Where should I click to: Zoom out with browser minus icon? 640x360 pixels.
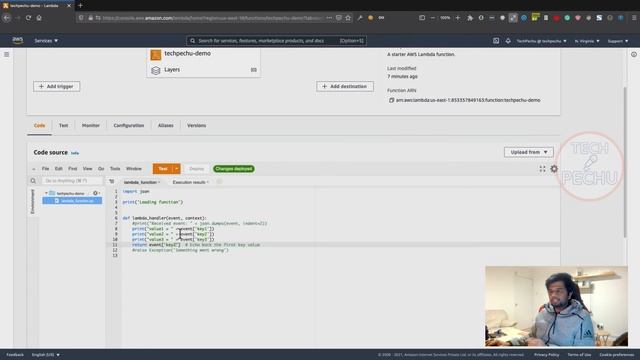coord(433,18)
